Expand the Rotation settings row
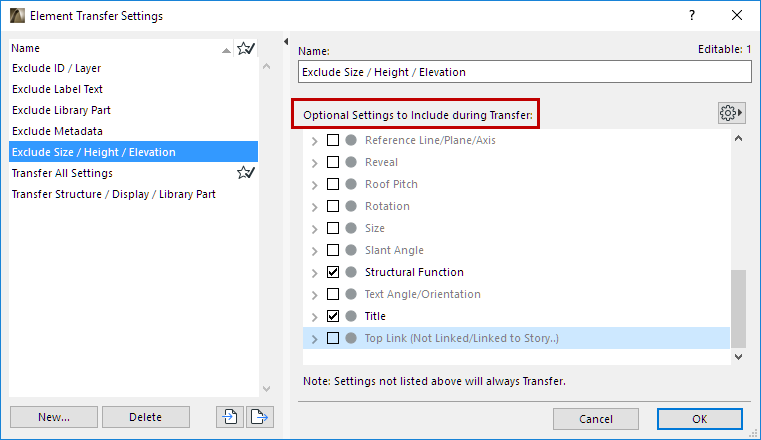Screen dimensions: 761x440 (x=315, y=206)
